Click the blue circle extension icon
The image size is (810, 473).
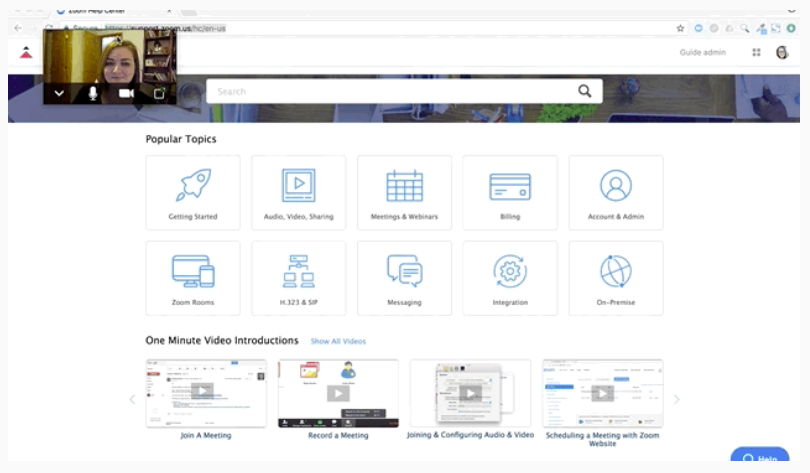coord(698,28)
